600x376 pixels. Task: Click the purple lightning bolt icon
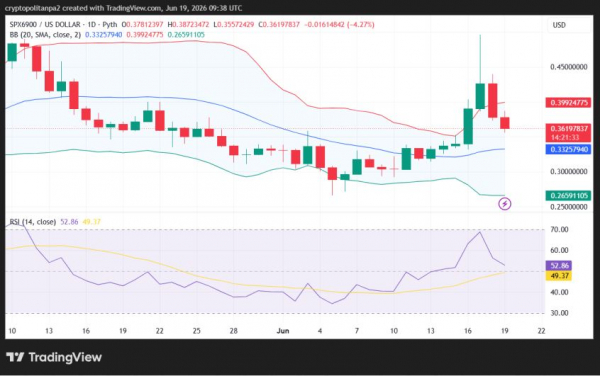[505, 203]
